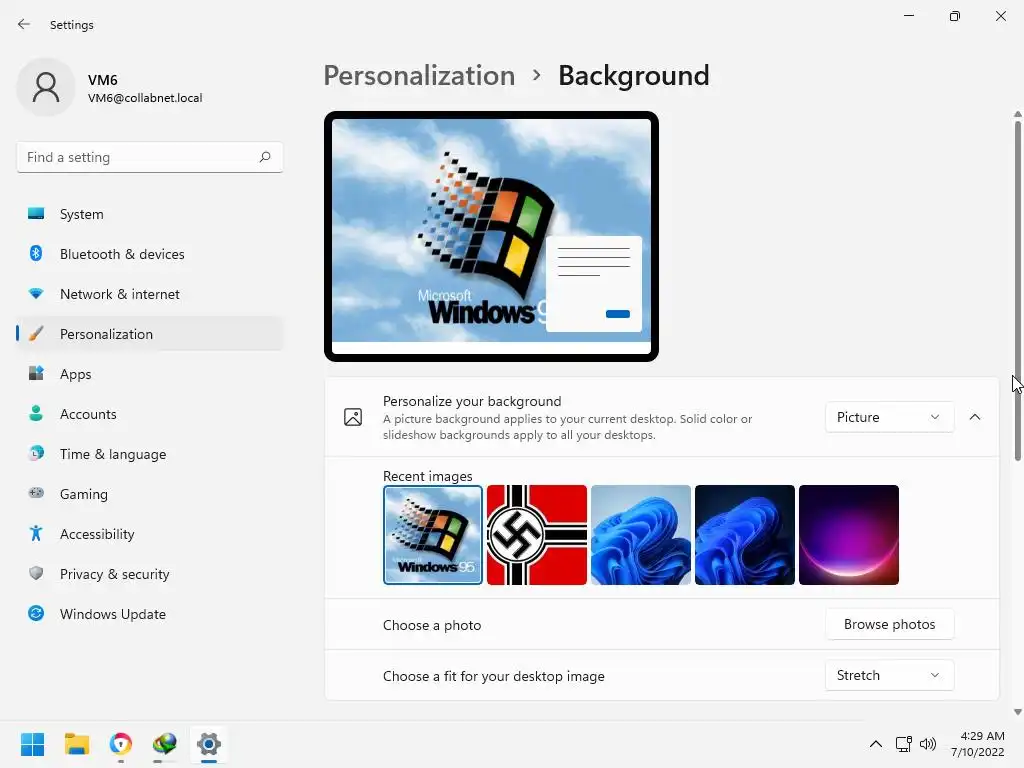This screenshot has width=1024, height=768.
Task: Click the Personalization paintbrush icon
Action: tap(36, 334)
